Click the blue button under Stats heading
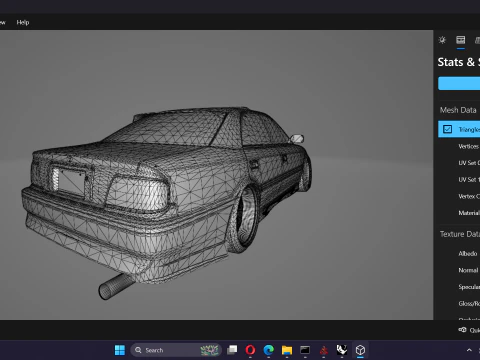Screen dimensions: 480x360 (459, 83)
